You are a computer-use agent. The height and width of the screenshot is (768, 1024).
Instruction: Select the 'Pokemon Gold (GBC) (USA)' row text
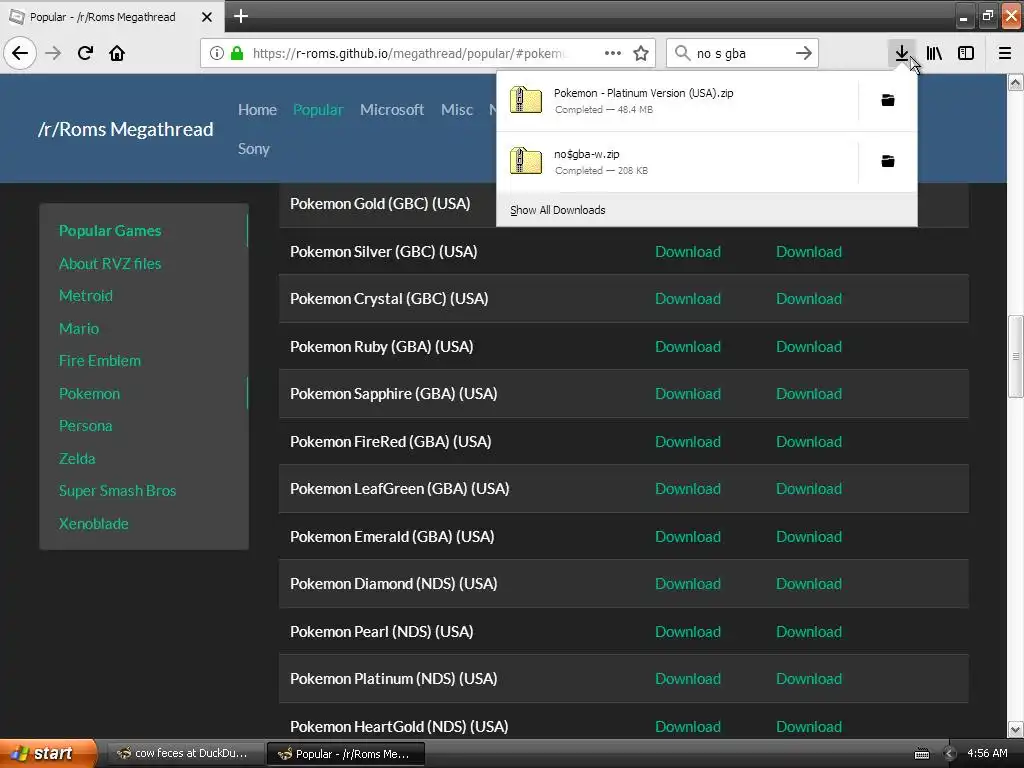(380, 204)
